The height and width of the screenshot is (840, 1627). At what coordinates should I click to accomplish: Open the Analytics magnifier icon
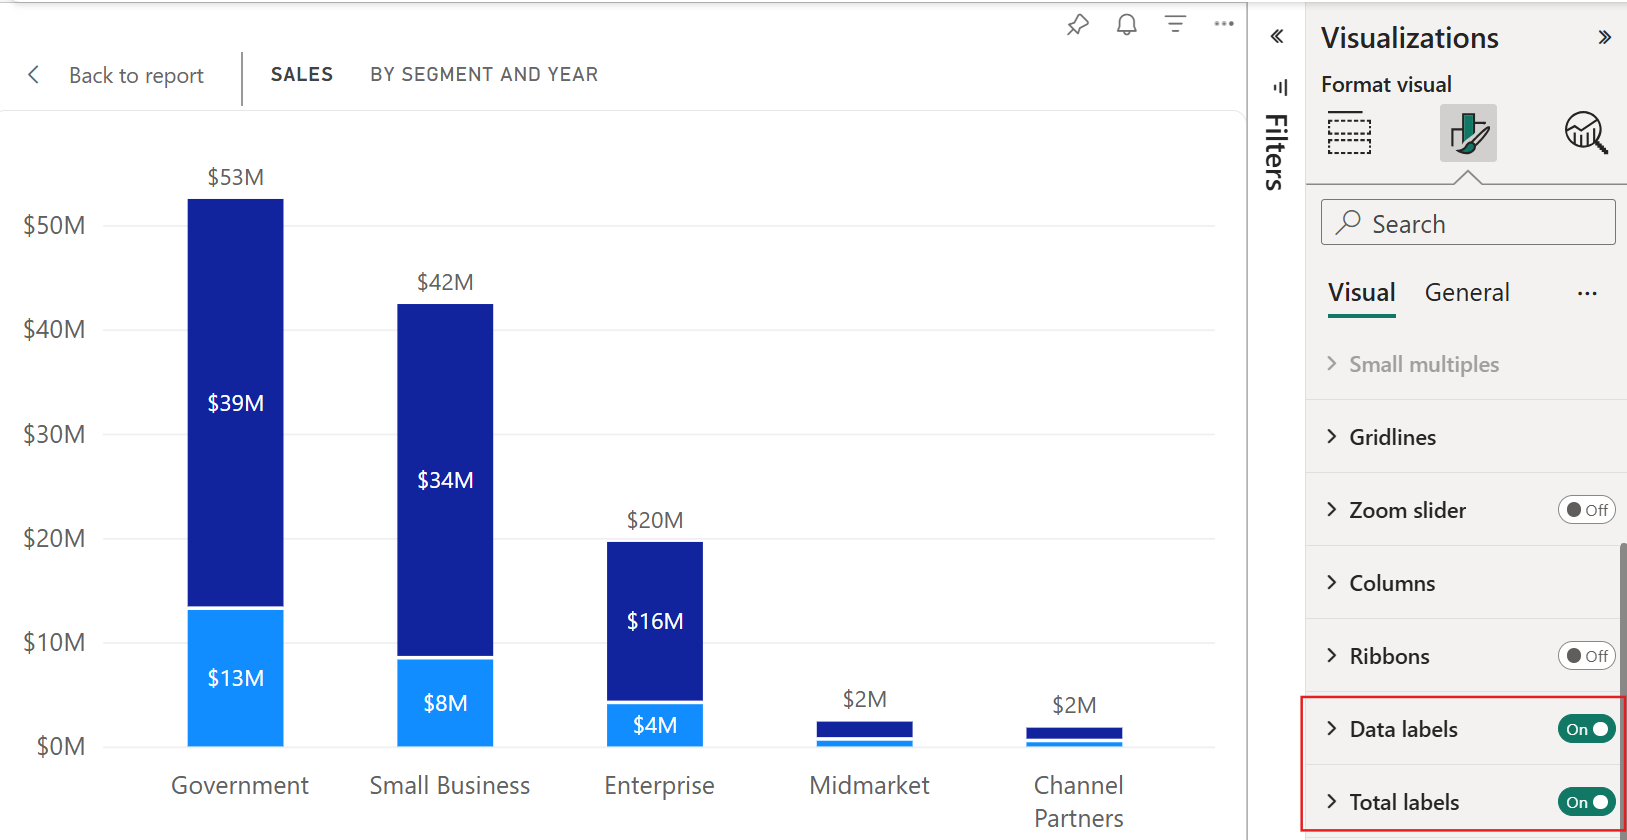(x=1586, y=133)
